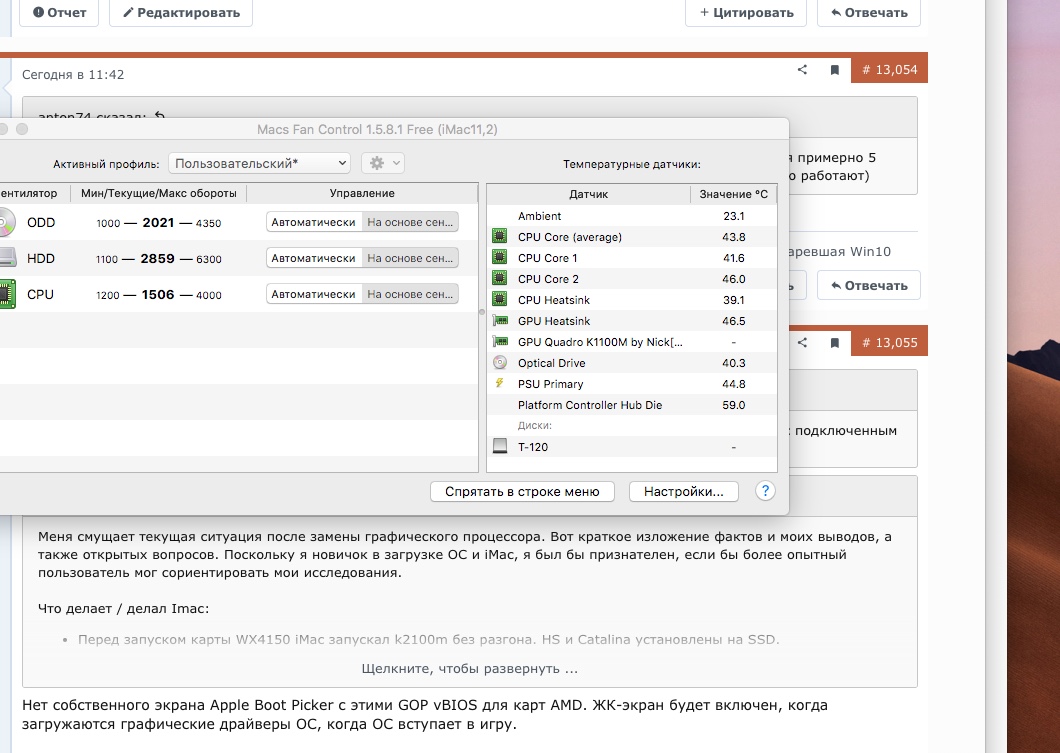Screen dimensions: 1060x753
Task: Open Настройки... button
Action: [x=683, y=491]
